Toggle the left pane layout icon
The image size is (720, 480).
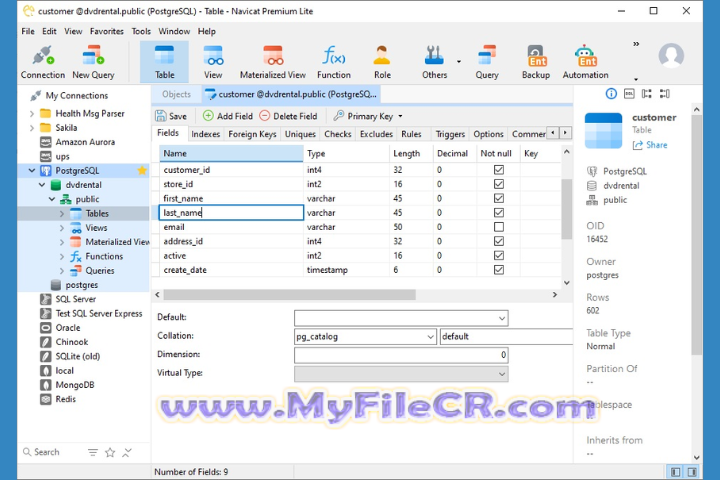[675, 472]
